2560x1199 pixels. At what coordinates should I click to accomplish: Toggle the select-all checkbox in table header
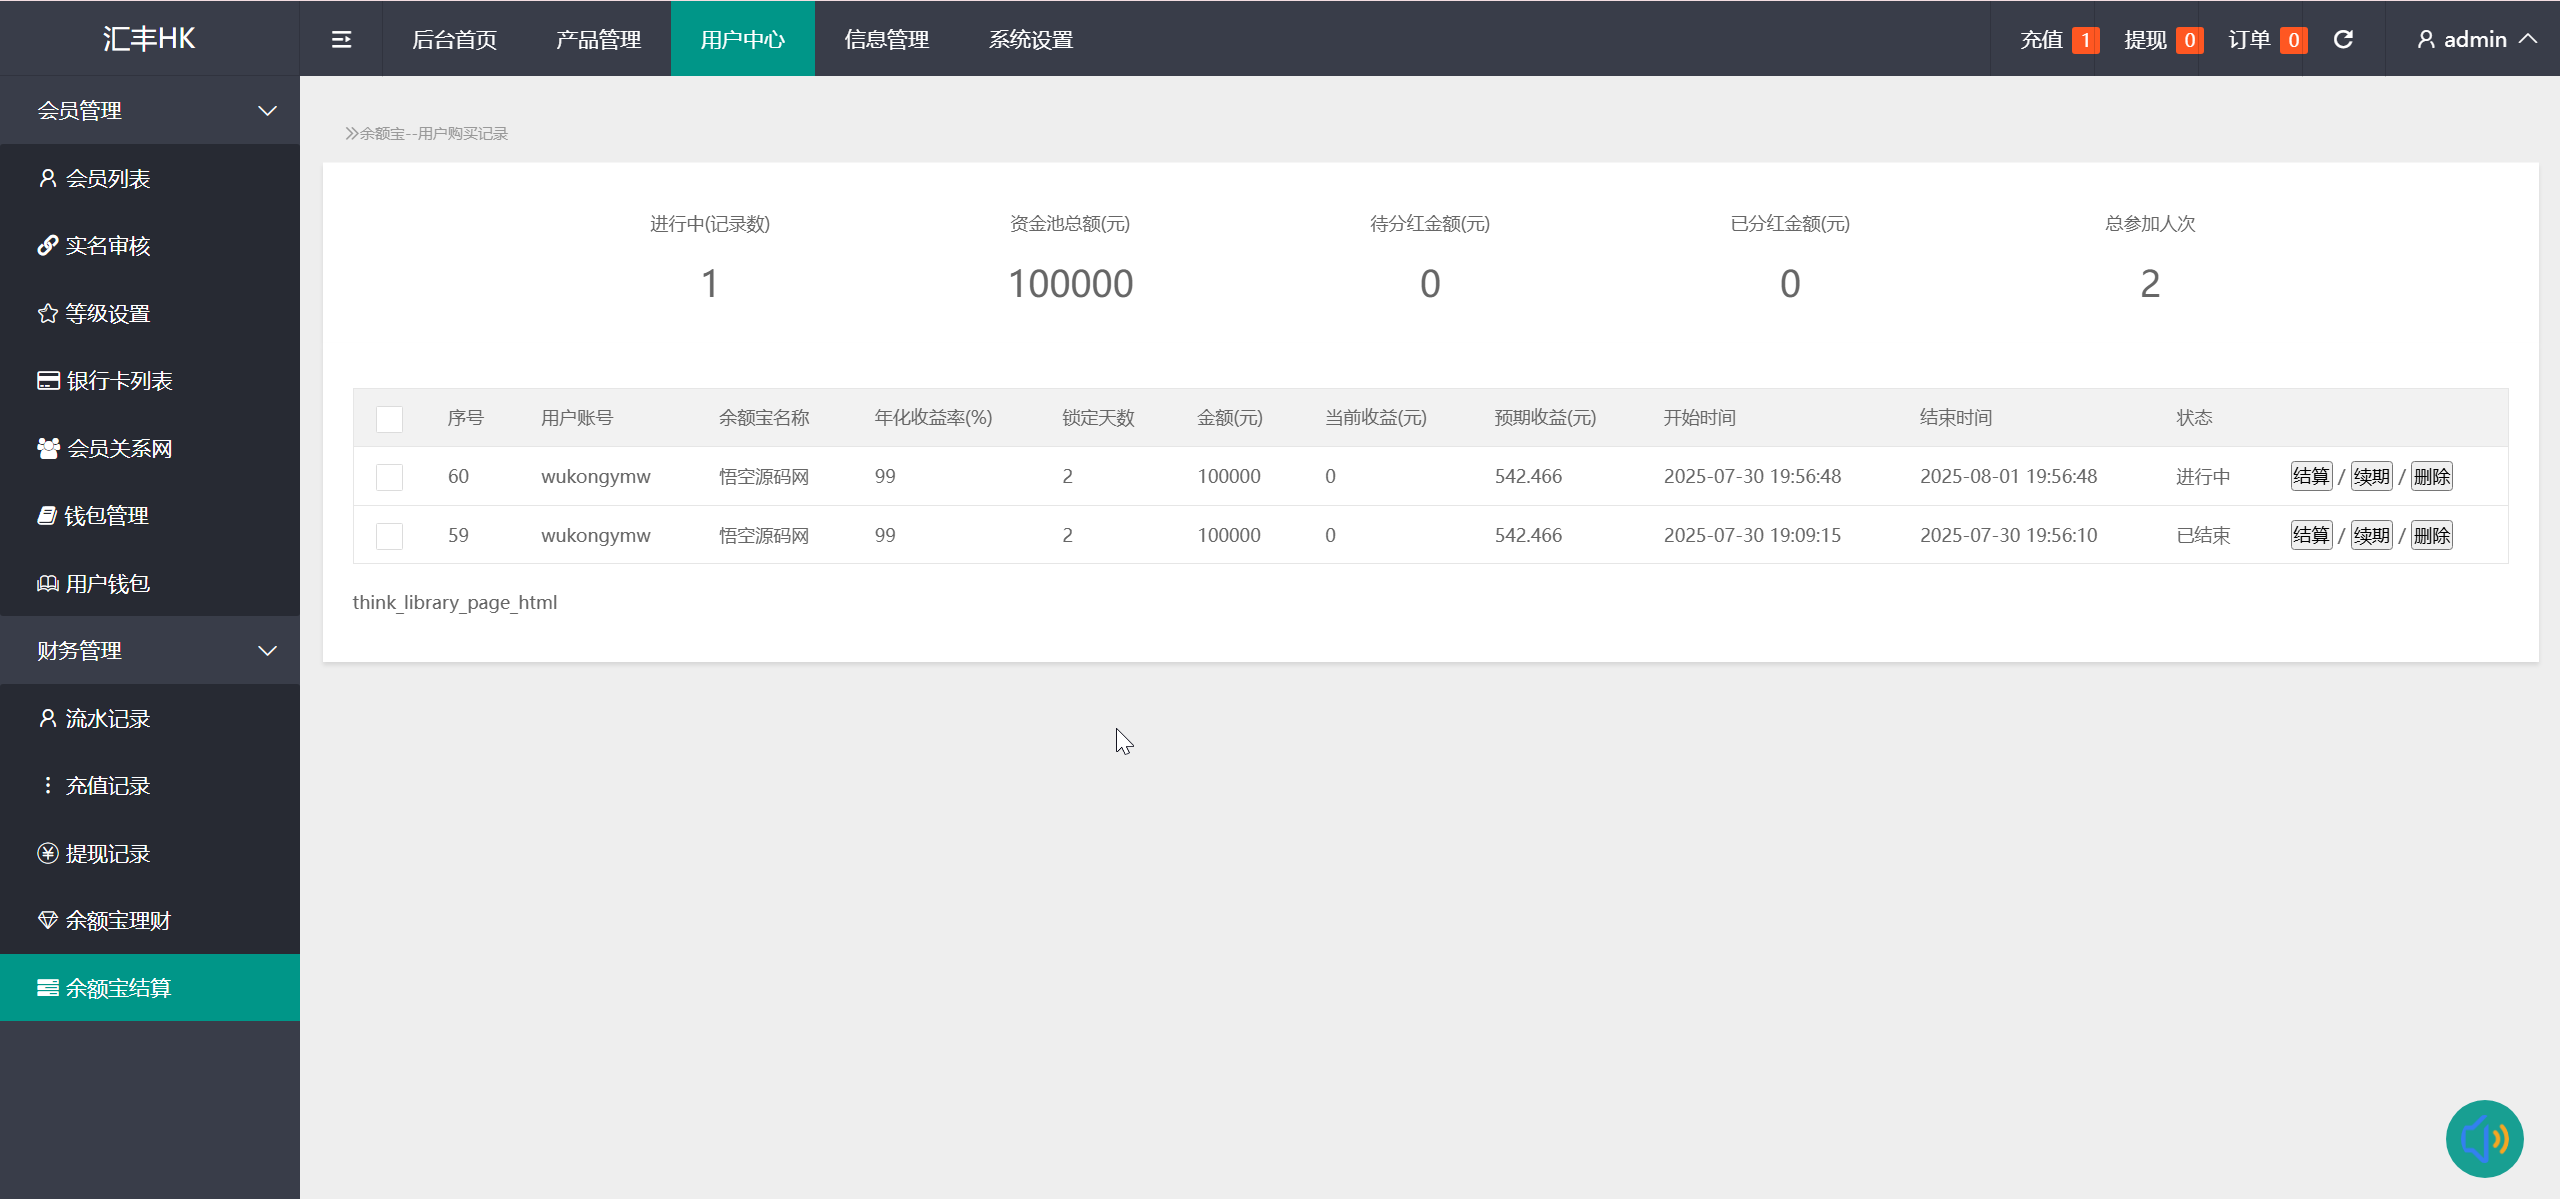pyautogui.click(x=389, y=419)
